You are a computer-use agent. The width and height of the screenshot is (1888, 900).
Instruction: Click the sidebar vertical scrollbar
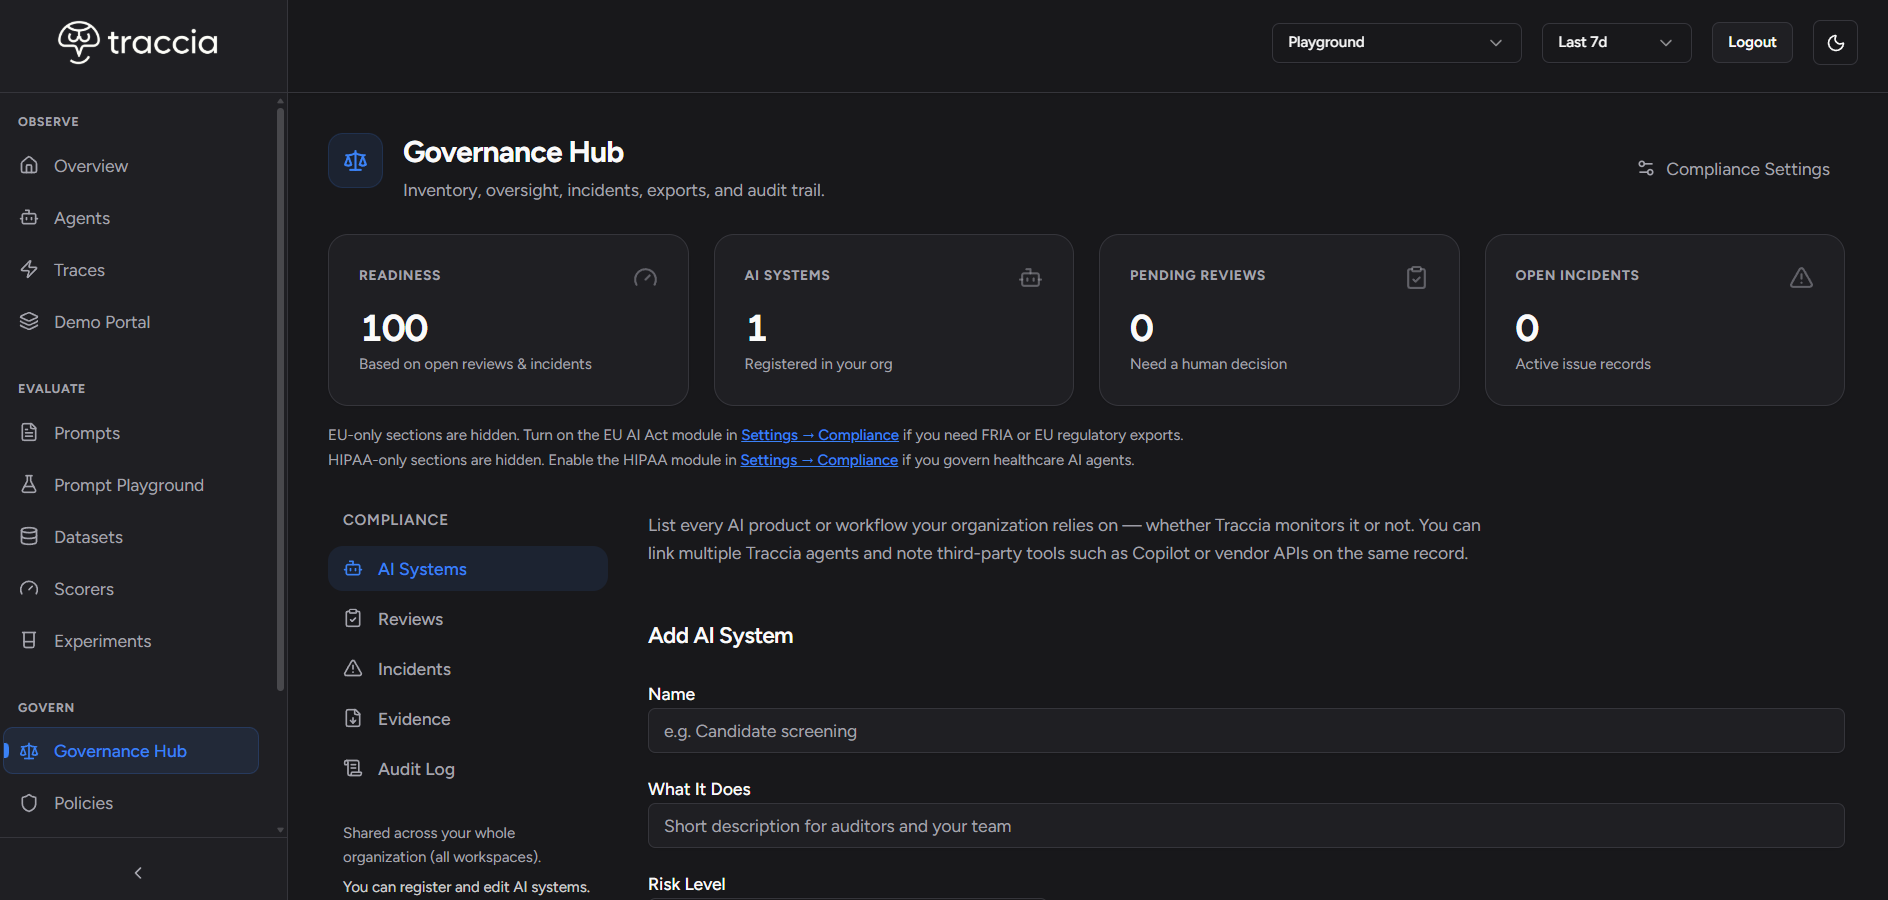click(280, 400)
